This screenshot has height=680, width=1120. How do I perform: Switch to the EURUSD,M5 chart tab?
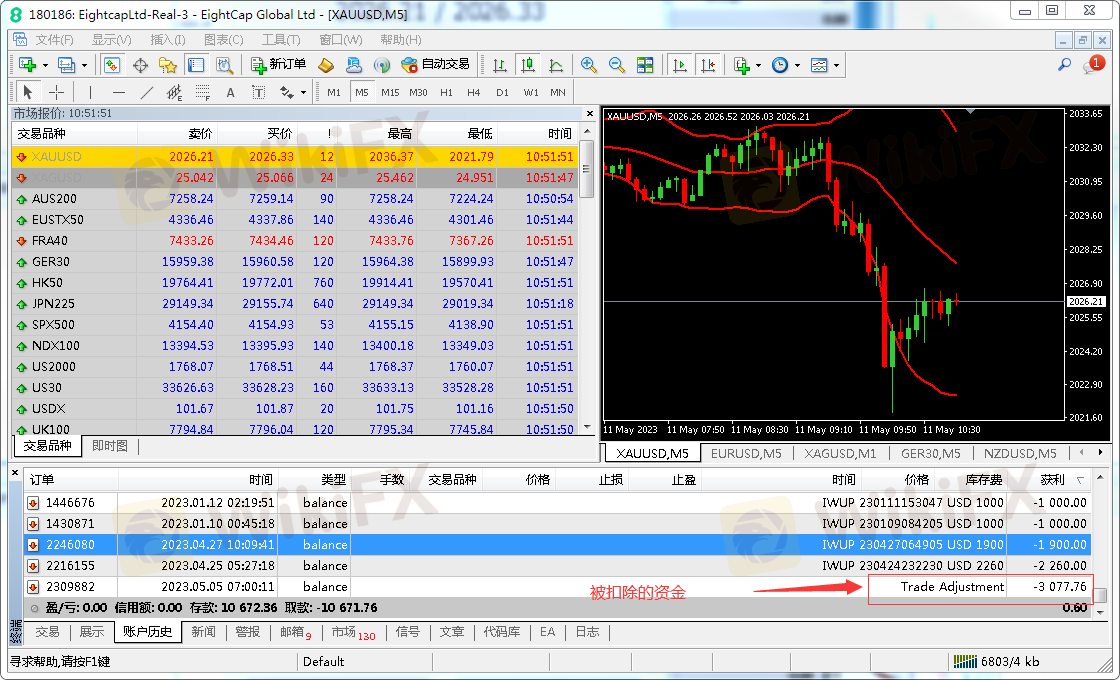tap(746, 454)
